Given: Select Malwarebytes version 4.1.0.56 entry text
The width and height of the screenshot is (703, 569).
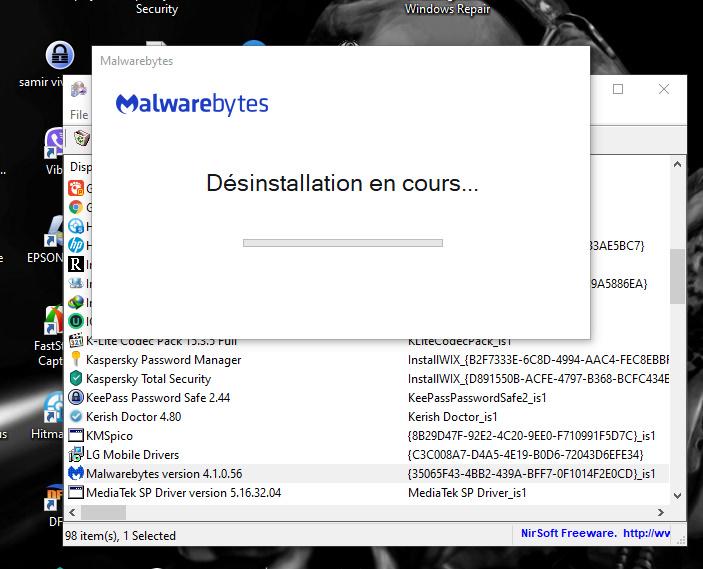Looking at the screenshot, I should [164, 473].
